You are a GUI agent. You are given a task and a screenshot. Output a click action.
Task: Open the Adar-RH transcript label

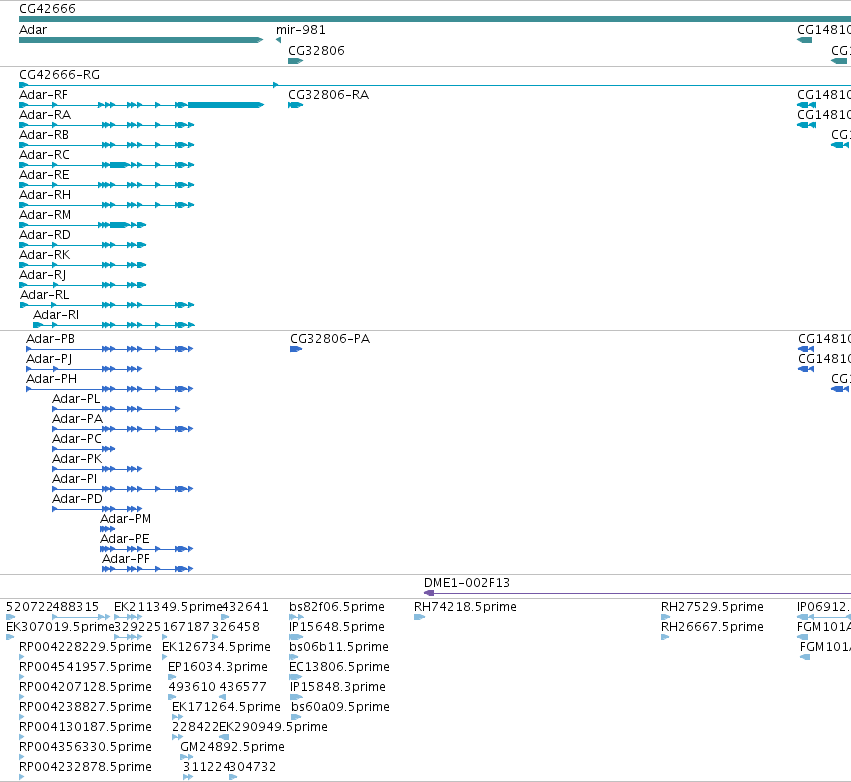coord(45,195)
